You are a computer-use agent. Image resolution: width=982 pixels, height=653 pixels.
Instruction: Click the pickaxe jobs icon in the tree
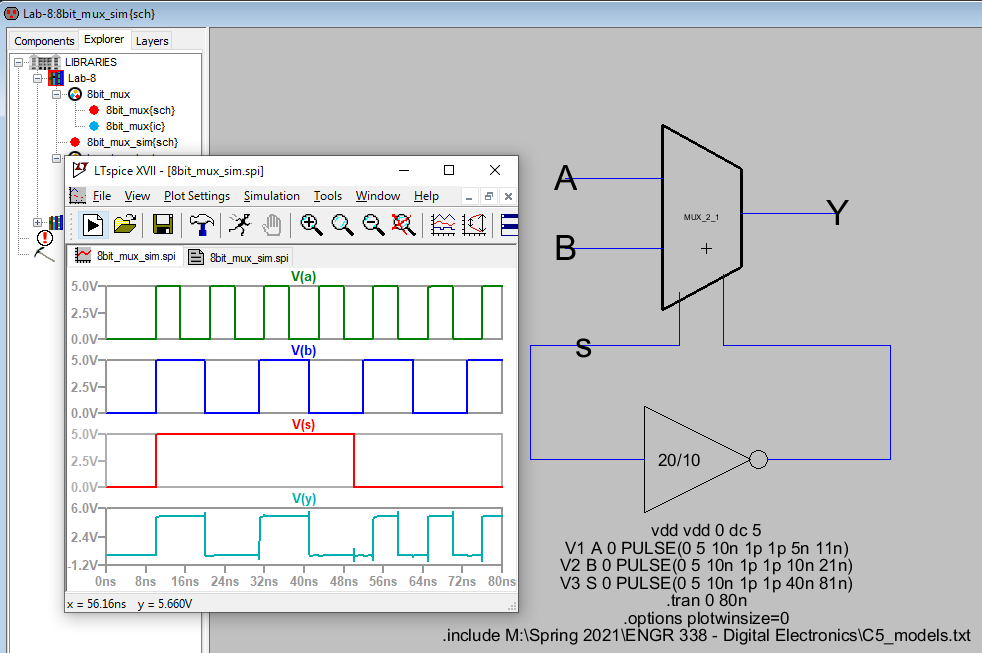44,254
